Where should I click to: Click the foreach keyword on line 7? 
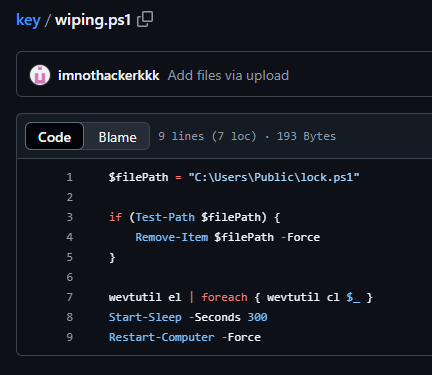(224, 297)
